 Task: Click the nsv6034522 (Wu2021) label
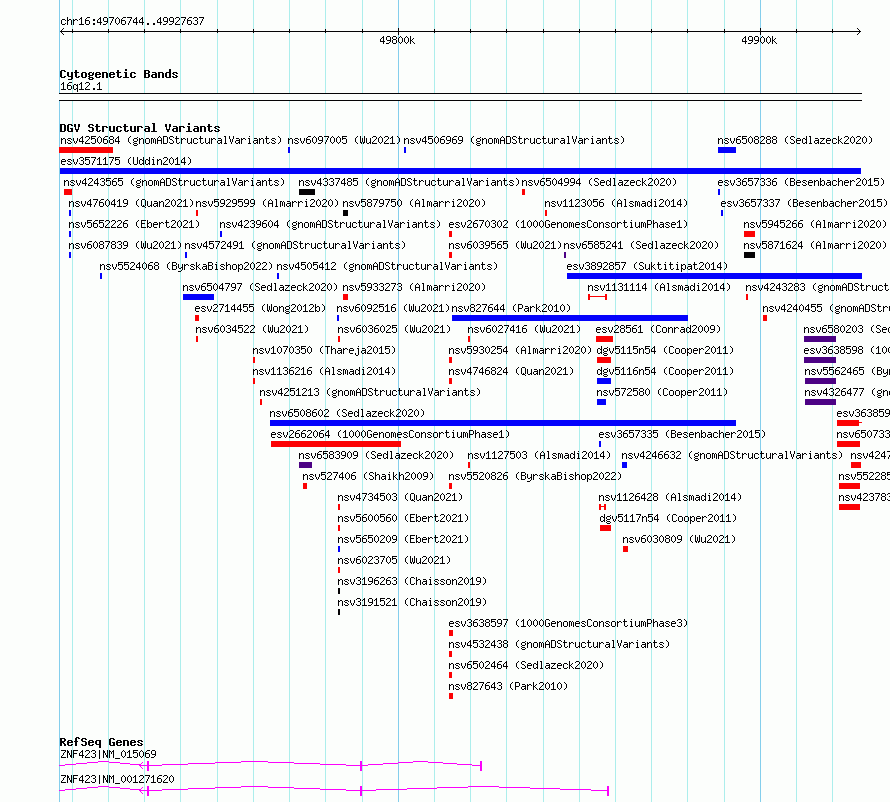(252, 329)
